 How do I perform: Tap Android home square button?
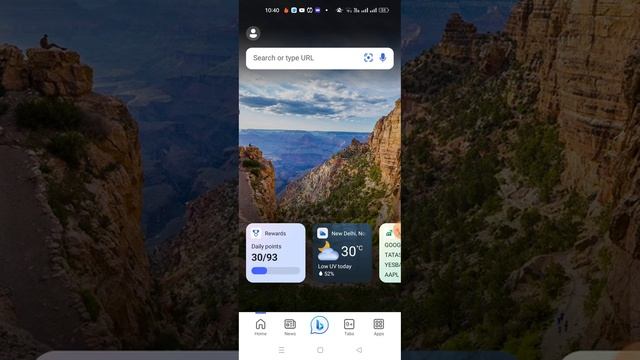(x=320, y=350)
